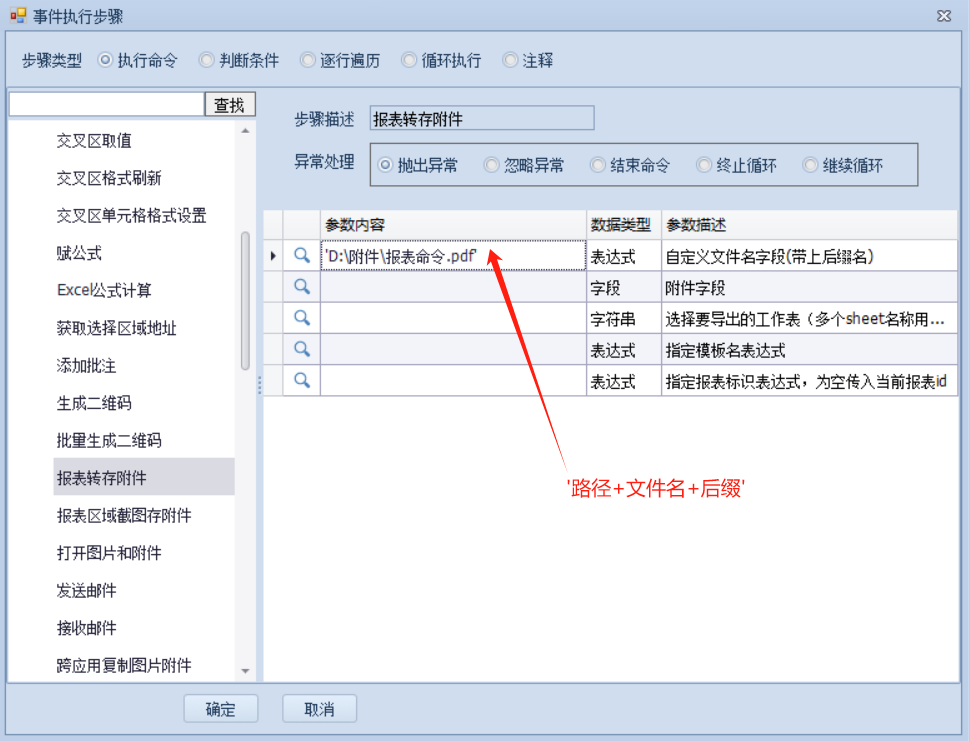Click magnifier icon in 选择要导出的工作表 row
The height and width of the screenshot is (742, 970).
(301, 318)
